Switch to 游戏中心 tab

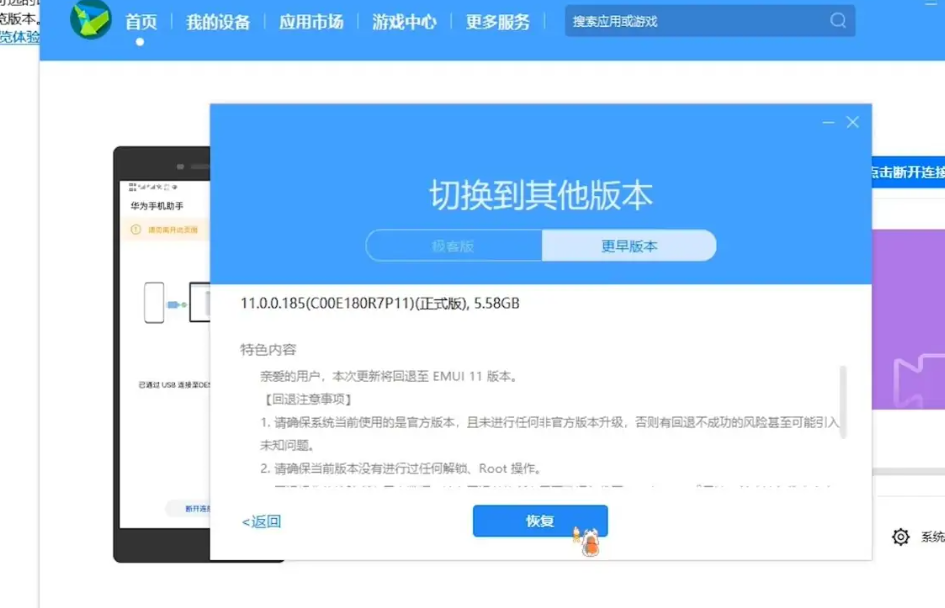[x=404, y=22]
